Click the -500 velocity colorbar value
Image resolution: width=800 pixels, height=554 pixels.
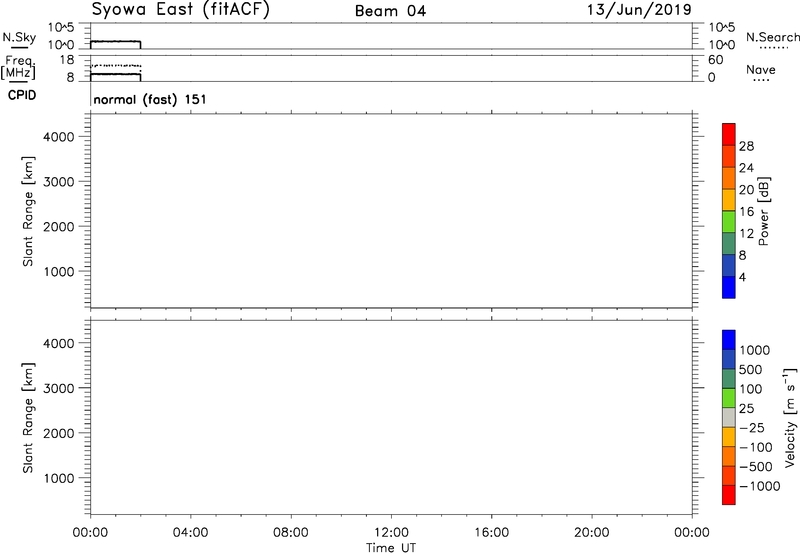coord(756,467)
